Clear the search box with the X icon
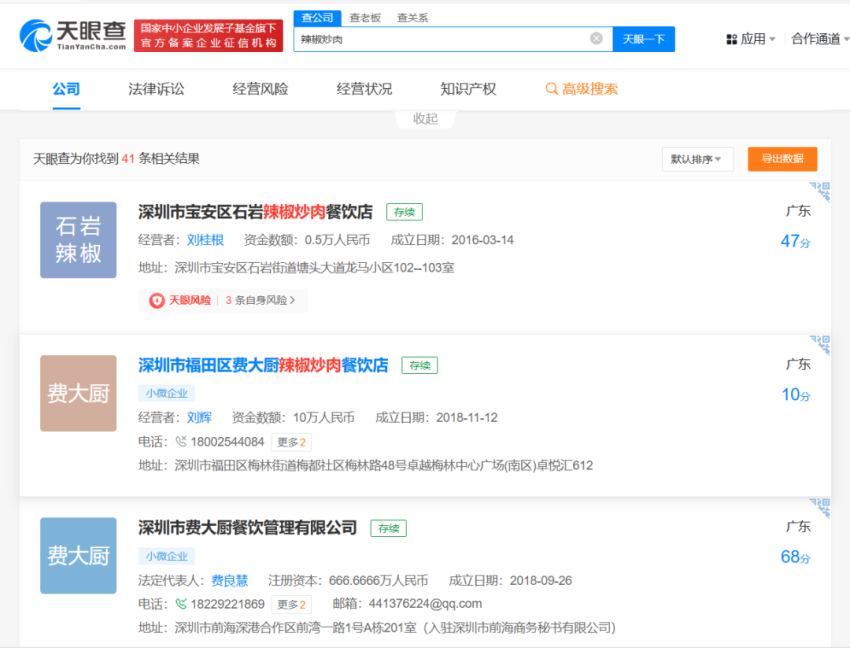 (596, 39)
